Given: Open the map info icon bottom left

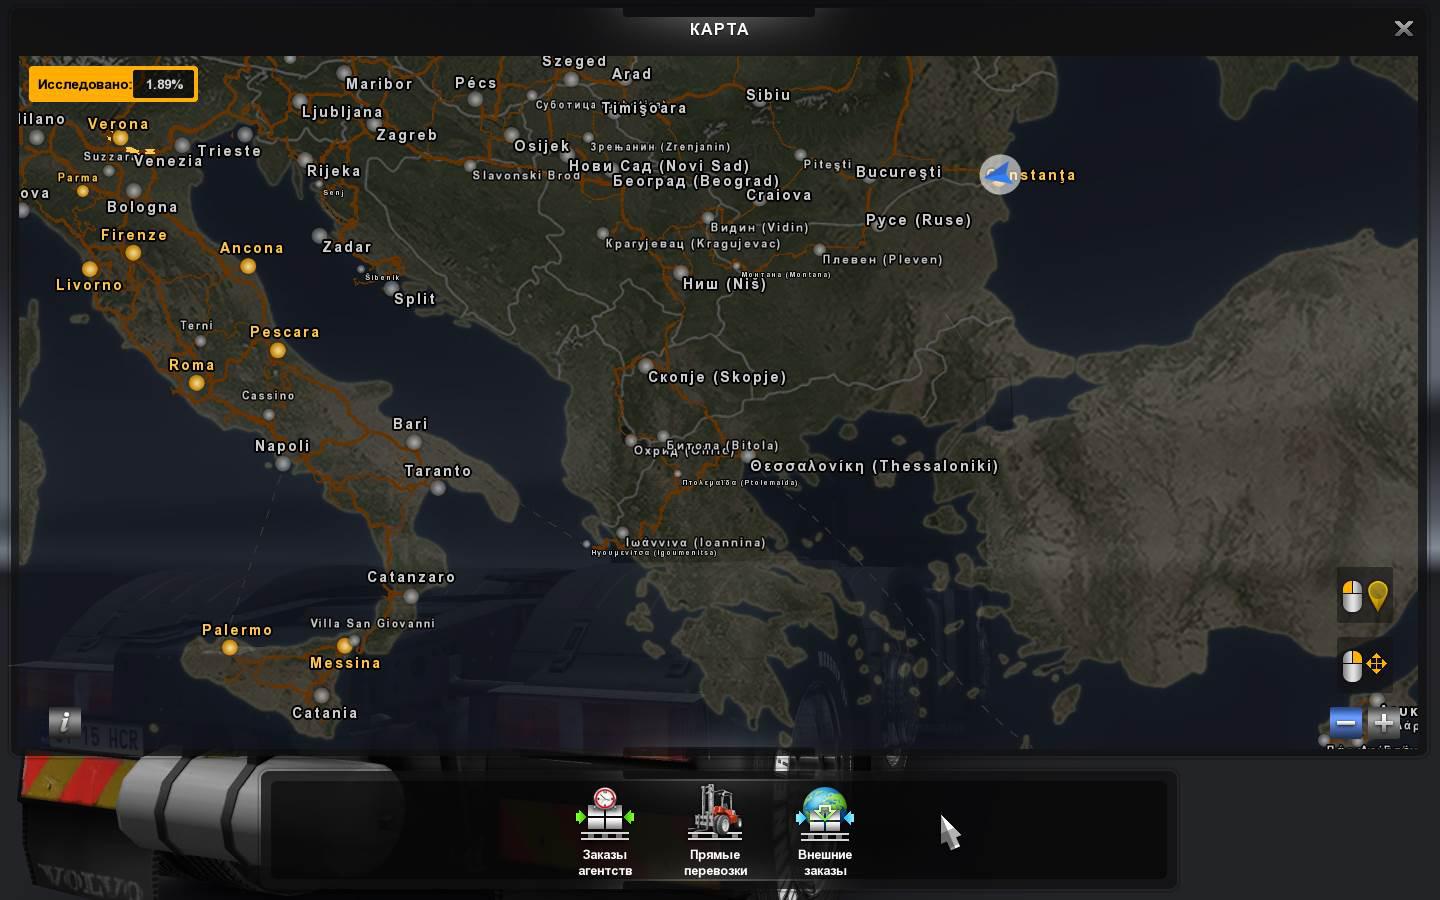Looking at the screenshot, I should pos(64,723).
